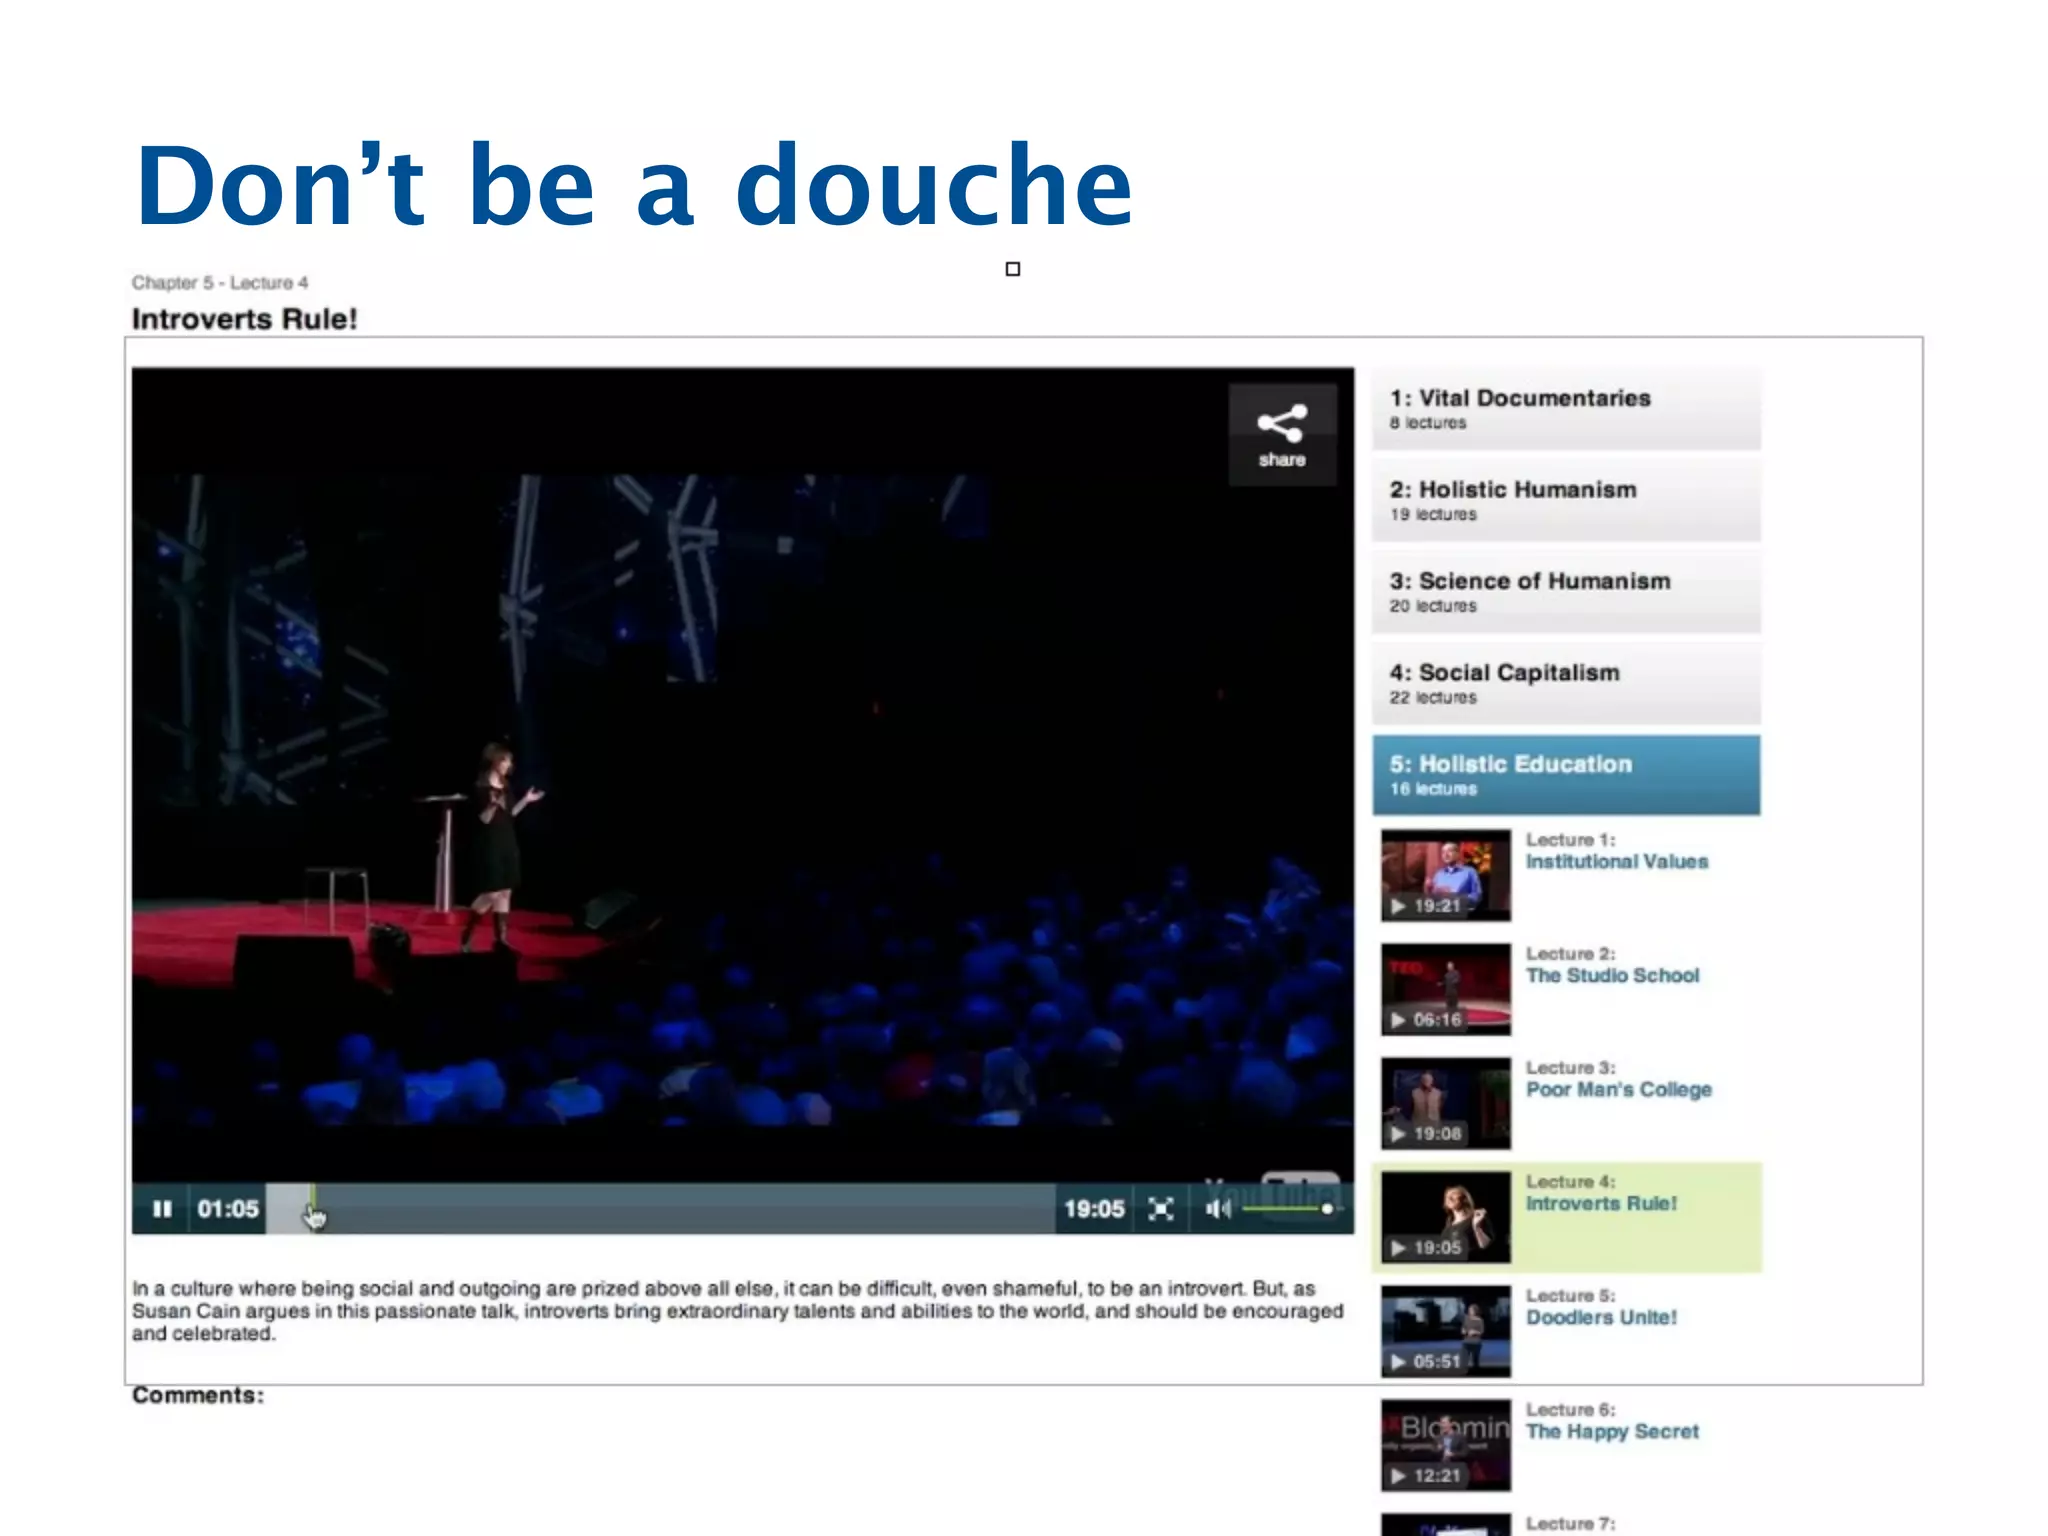Play Lecture 3 thumbnail (19:08)
2048x1536 pixels.
coord(1446,1103)
